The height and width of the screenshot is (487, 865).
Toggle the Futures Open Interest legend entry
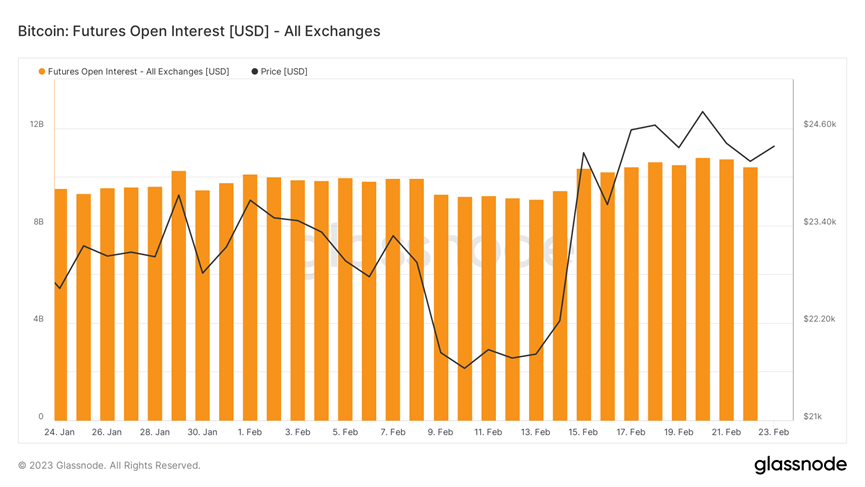[x=134, y=72]
